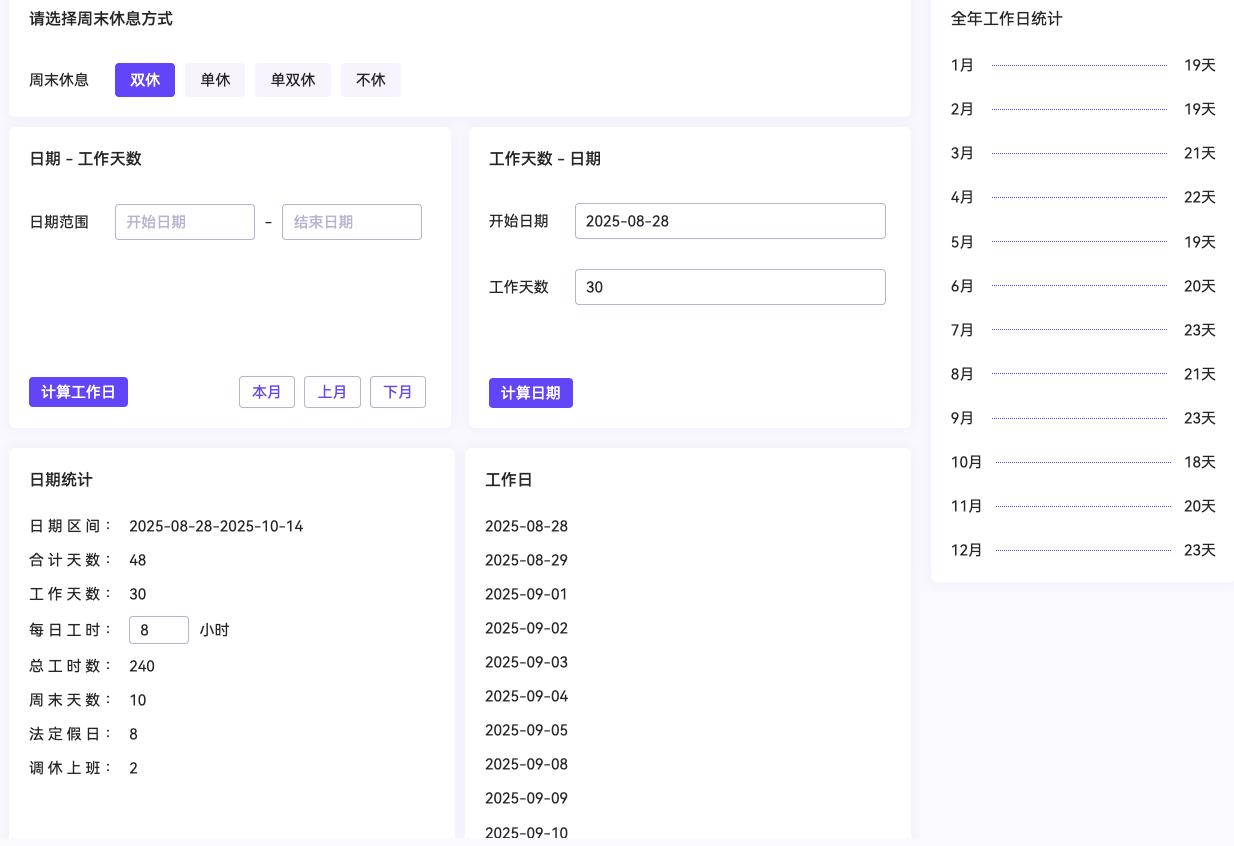Switch weekend mode to 单双休
Viewport: 1234px width, 846px height.
pyautogui.click(x=293, y=80)
